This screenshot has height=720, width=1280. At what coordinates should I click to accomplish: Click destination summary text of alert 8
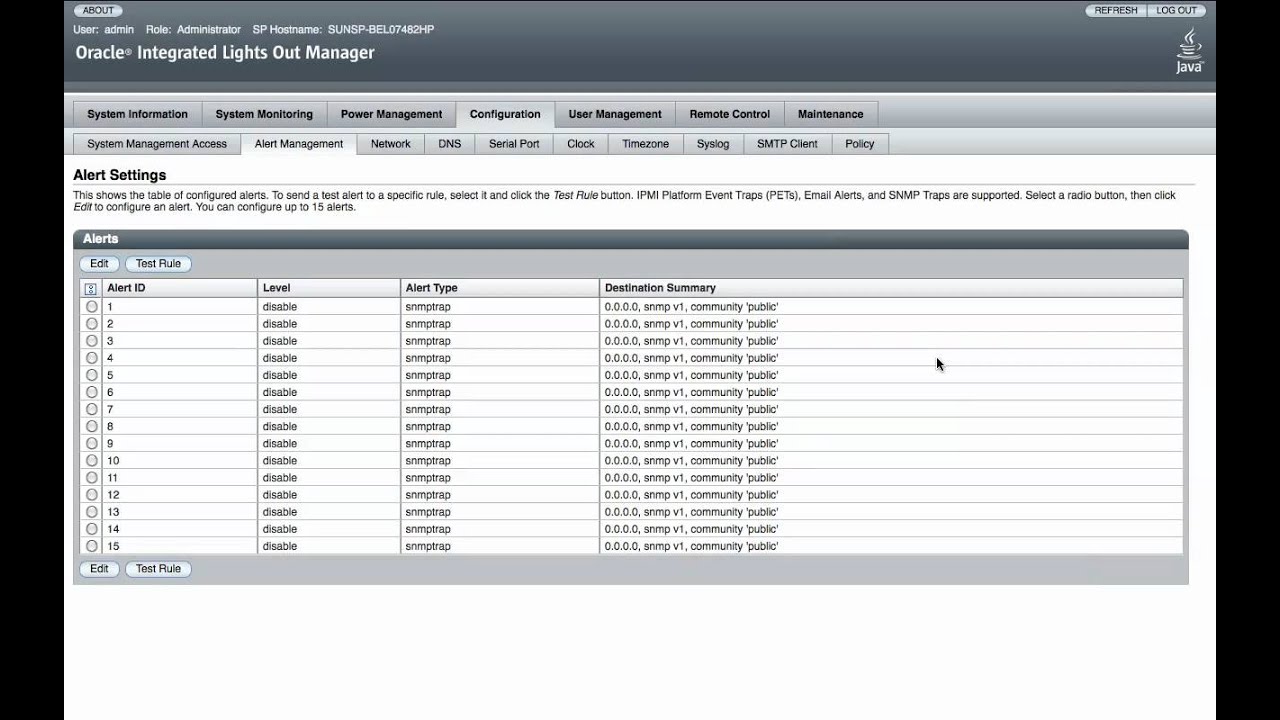(x=691, y=426)
